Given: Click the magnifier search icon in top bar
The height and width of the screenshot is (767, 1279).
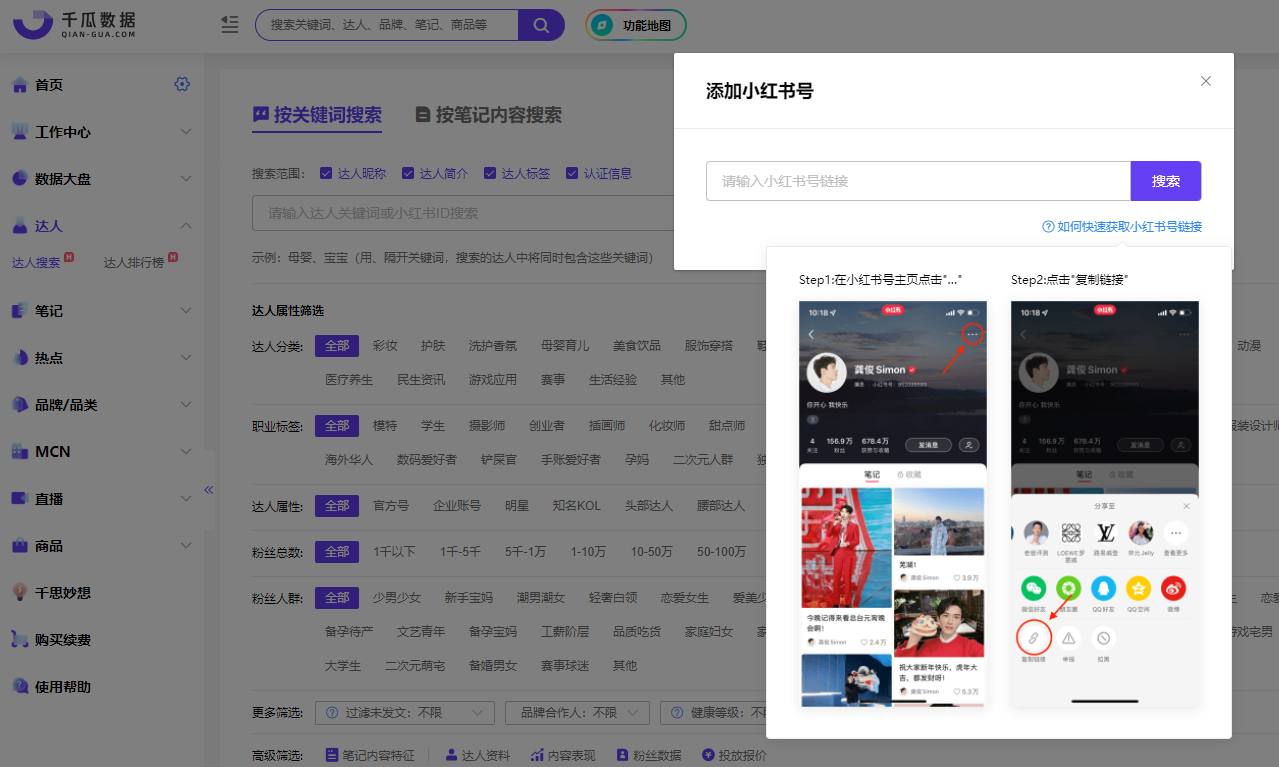Looking at the screenshot, I should click(x=541, y=23).
